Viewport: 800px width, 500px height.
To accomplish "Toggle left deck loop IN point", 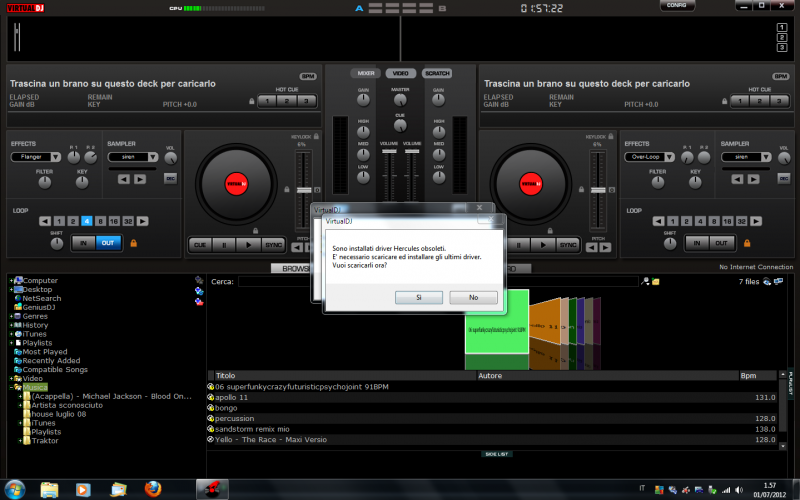I will [83, 243].
